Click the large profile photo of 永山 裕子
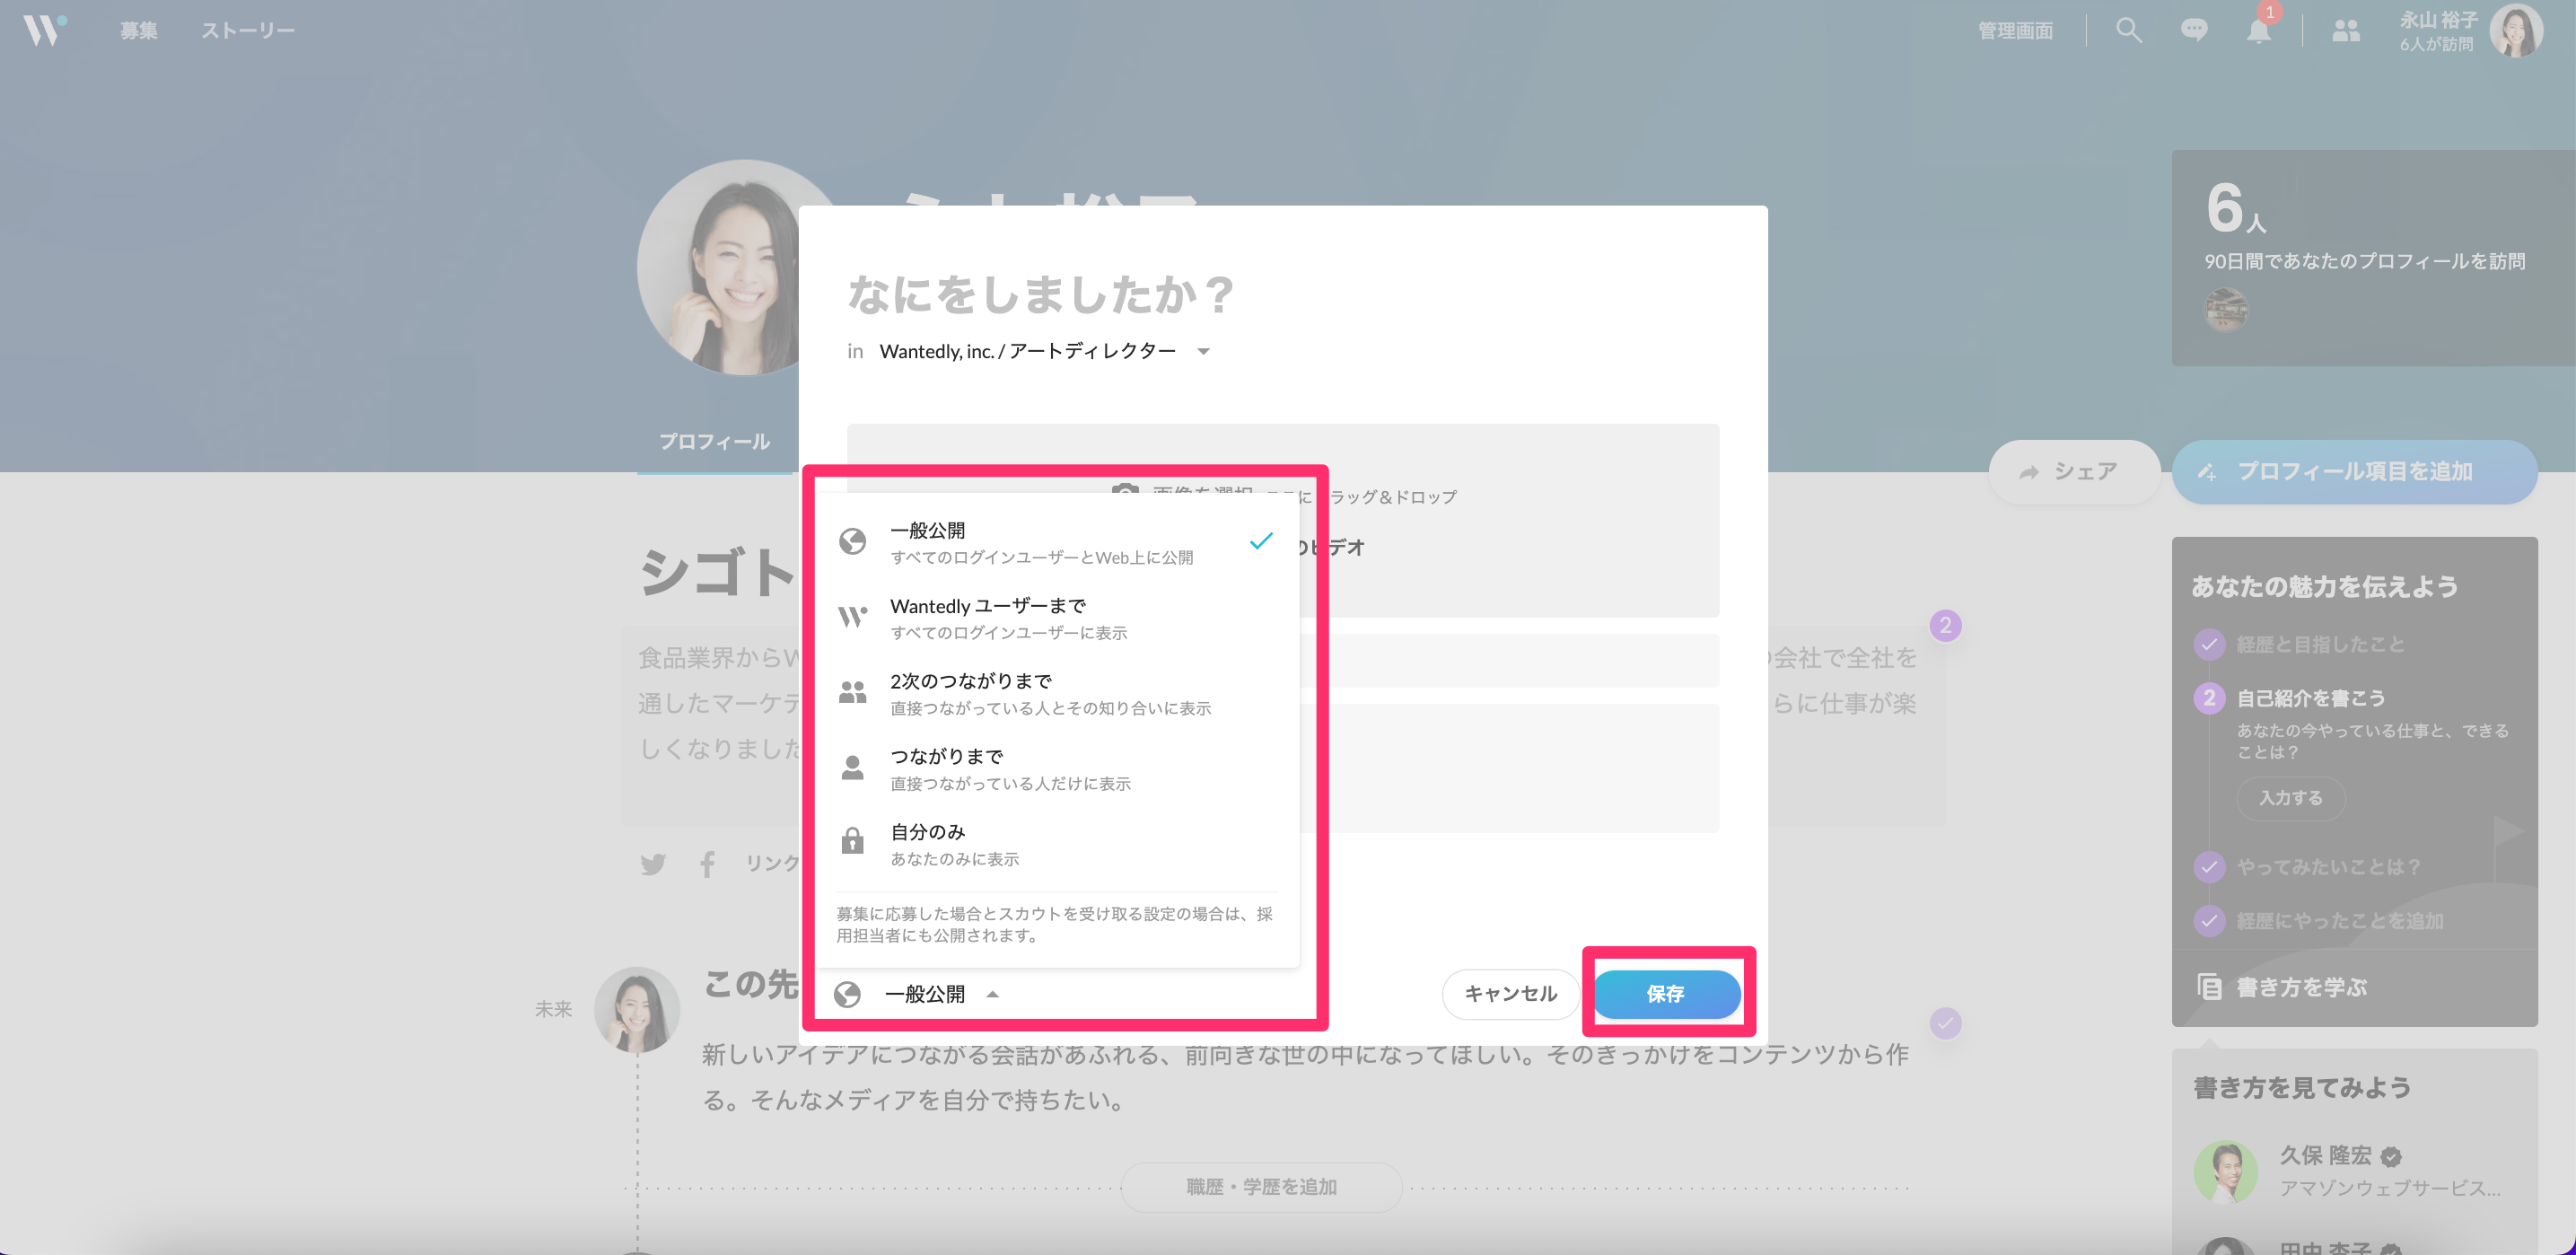Image resolution: width=2576 pixels, height=1255 pixels. 718,268
